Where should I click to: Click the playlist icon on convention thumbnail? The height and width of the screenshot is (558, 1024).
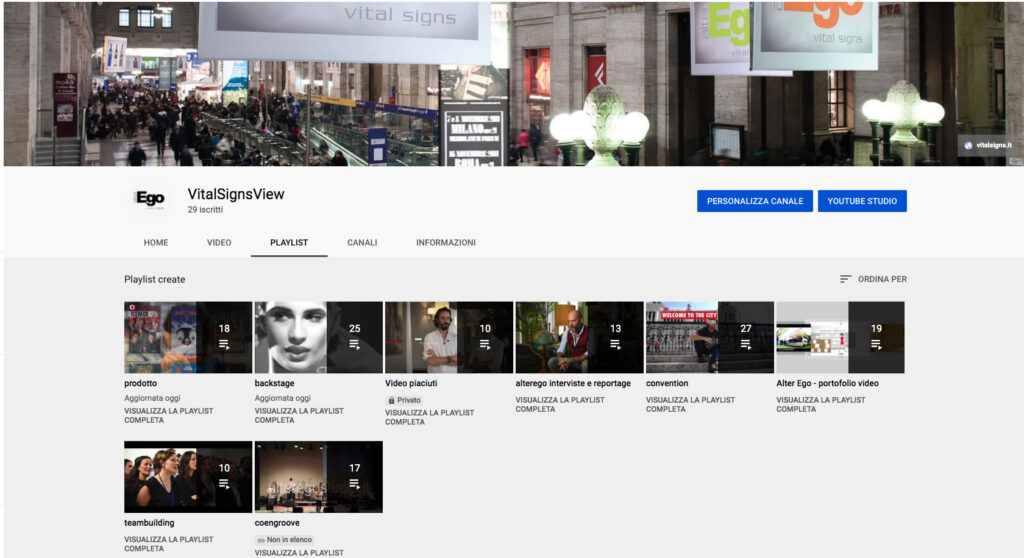(746, 344)
